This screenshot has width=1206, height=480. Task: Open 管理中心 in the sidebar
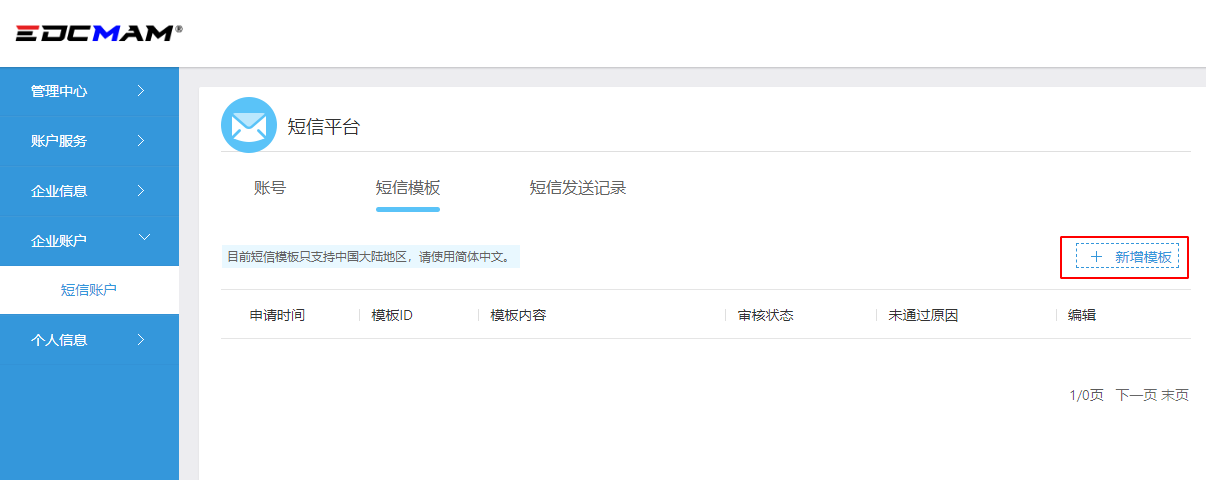tap(59, 91)
